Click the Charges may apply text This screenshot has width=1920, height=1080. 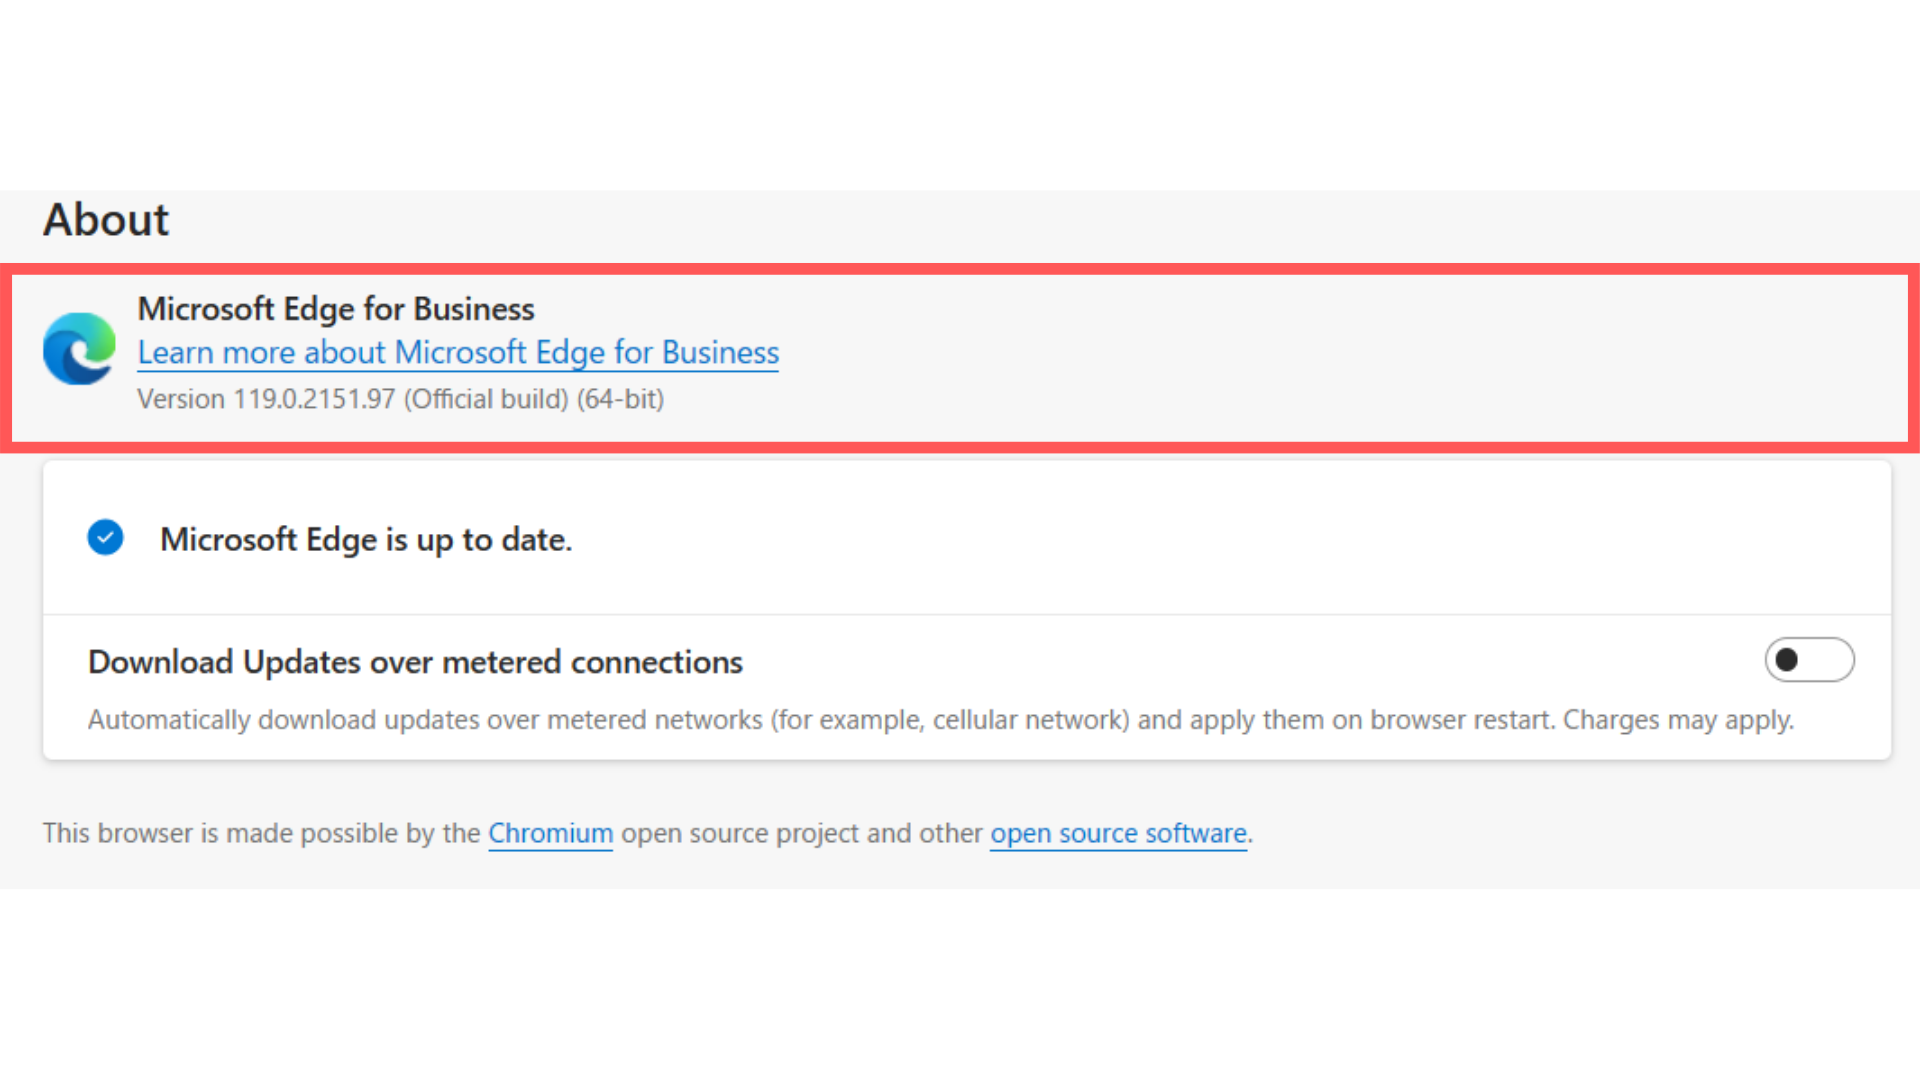(x=1678, y=720)
